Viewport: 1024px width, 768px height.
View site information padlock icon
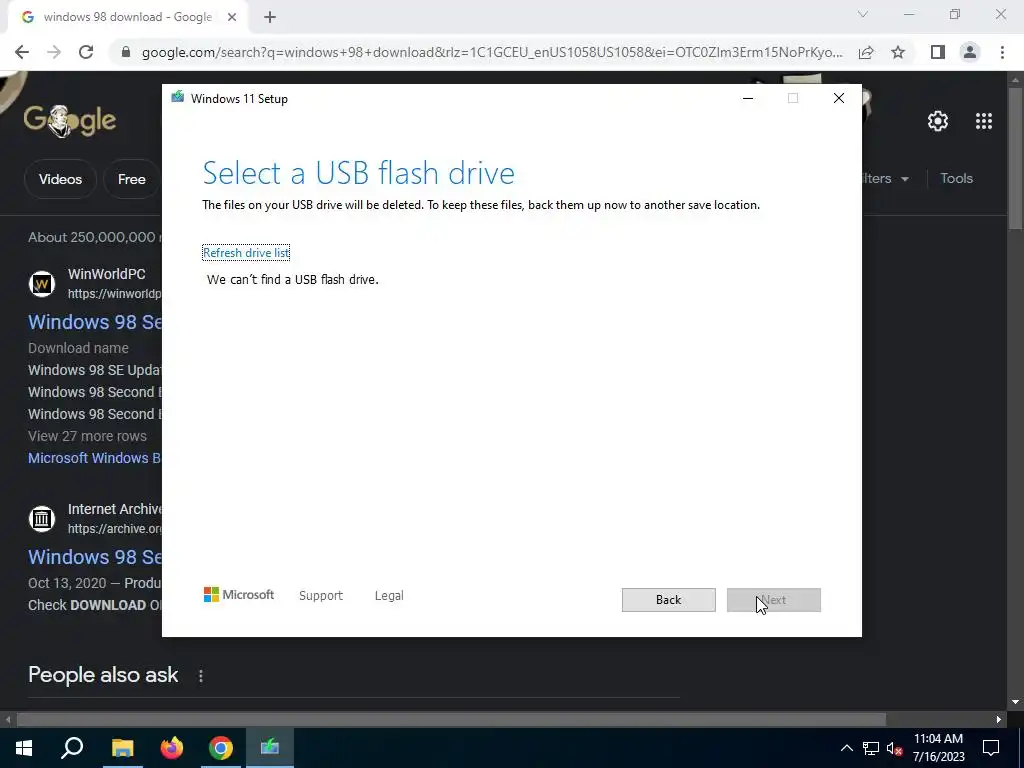(126, 52)
